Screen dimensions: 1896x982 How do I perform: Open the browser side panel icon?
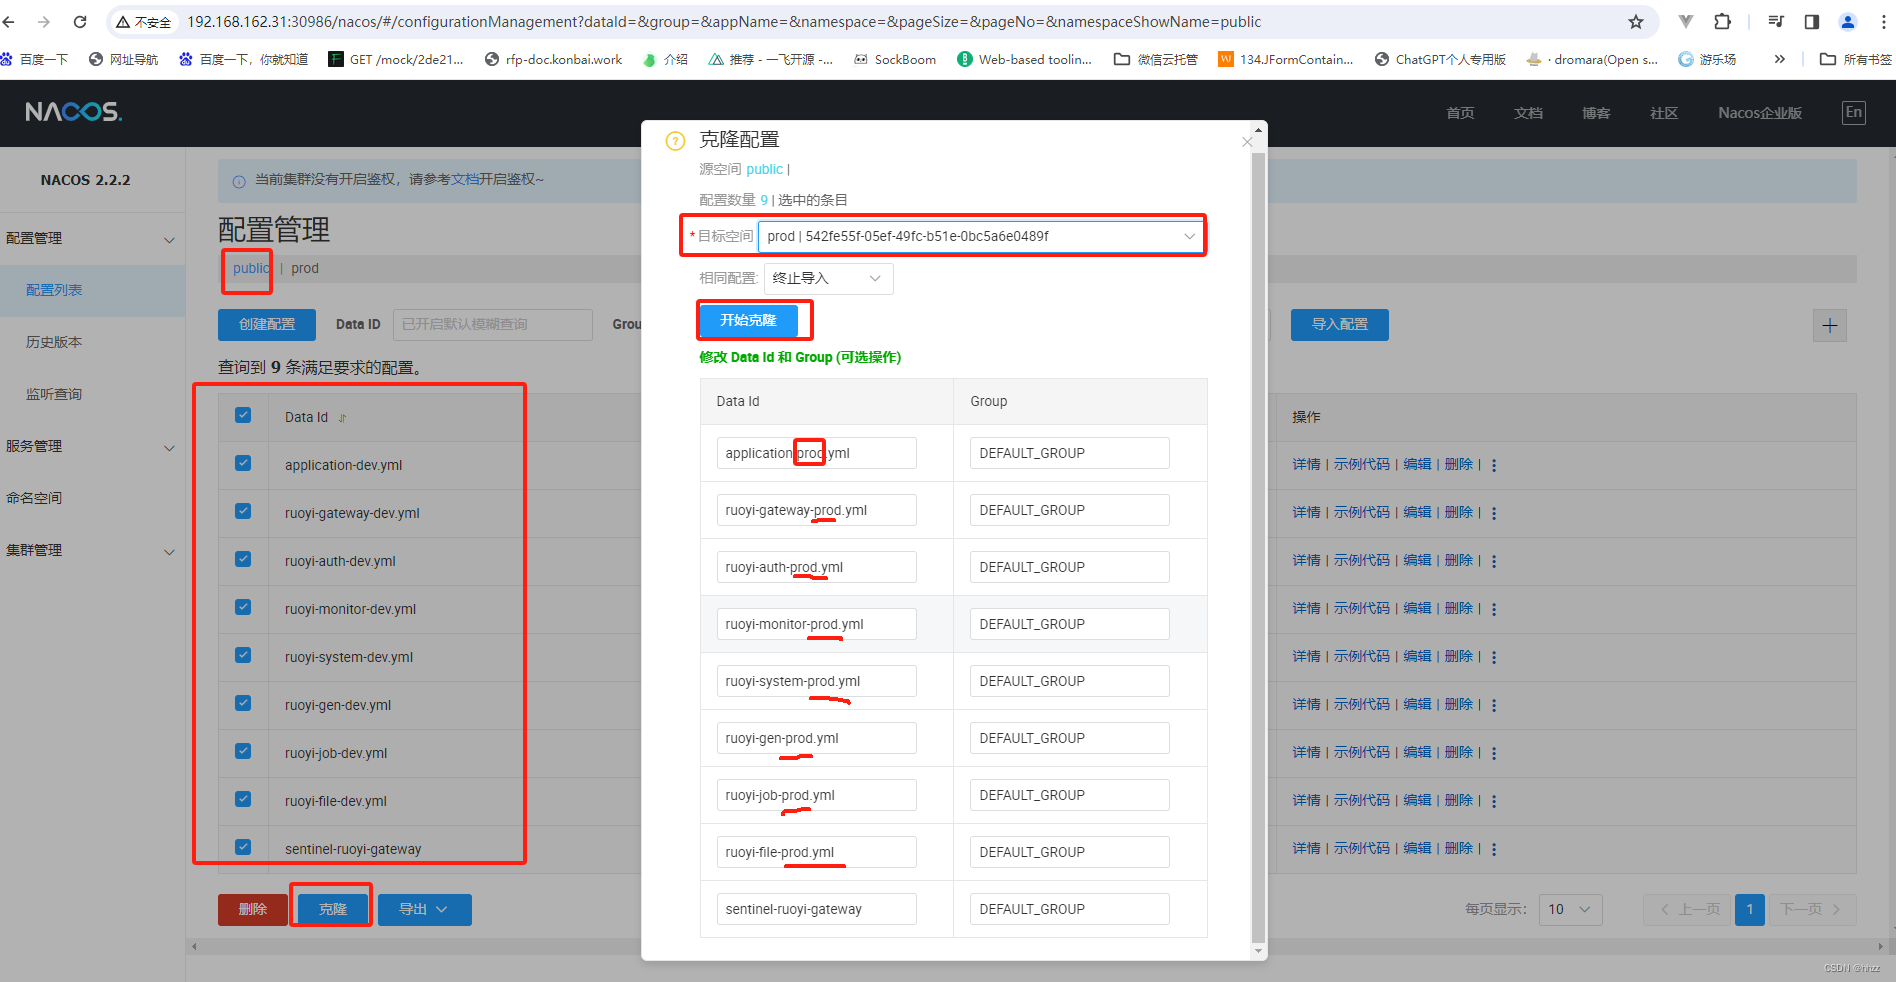point(1811,21)
